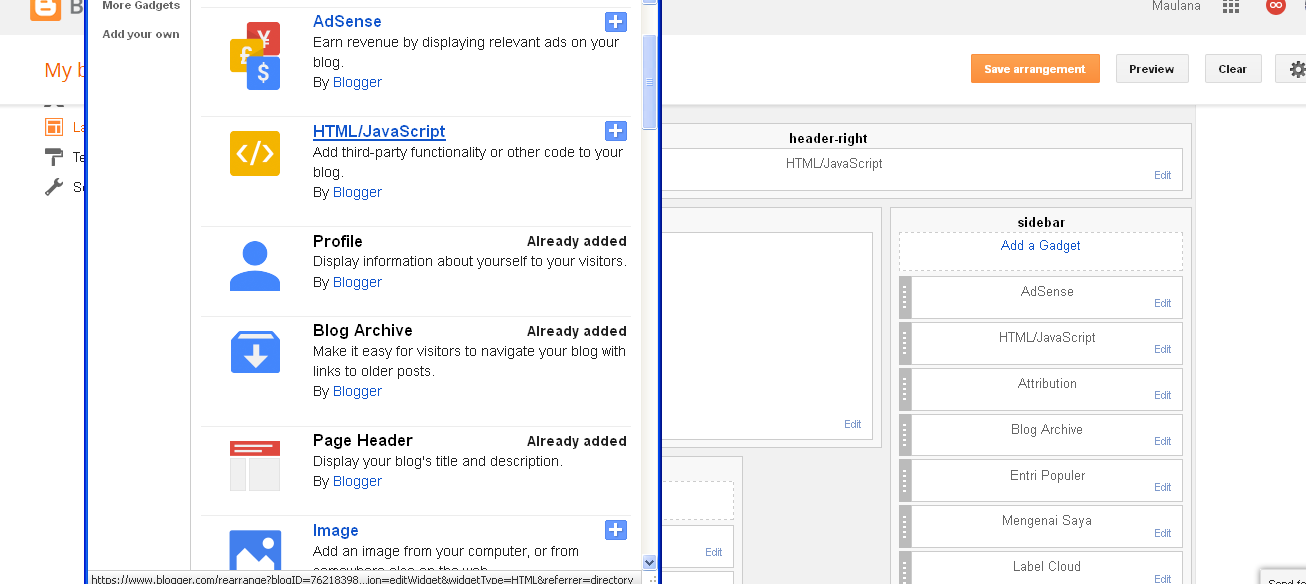Add the Image gadget with plus button
This screenshot has height=584, width=1306.
(x=616, y=530)
